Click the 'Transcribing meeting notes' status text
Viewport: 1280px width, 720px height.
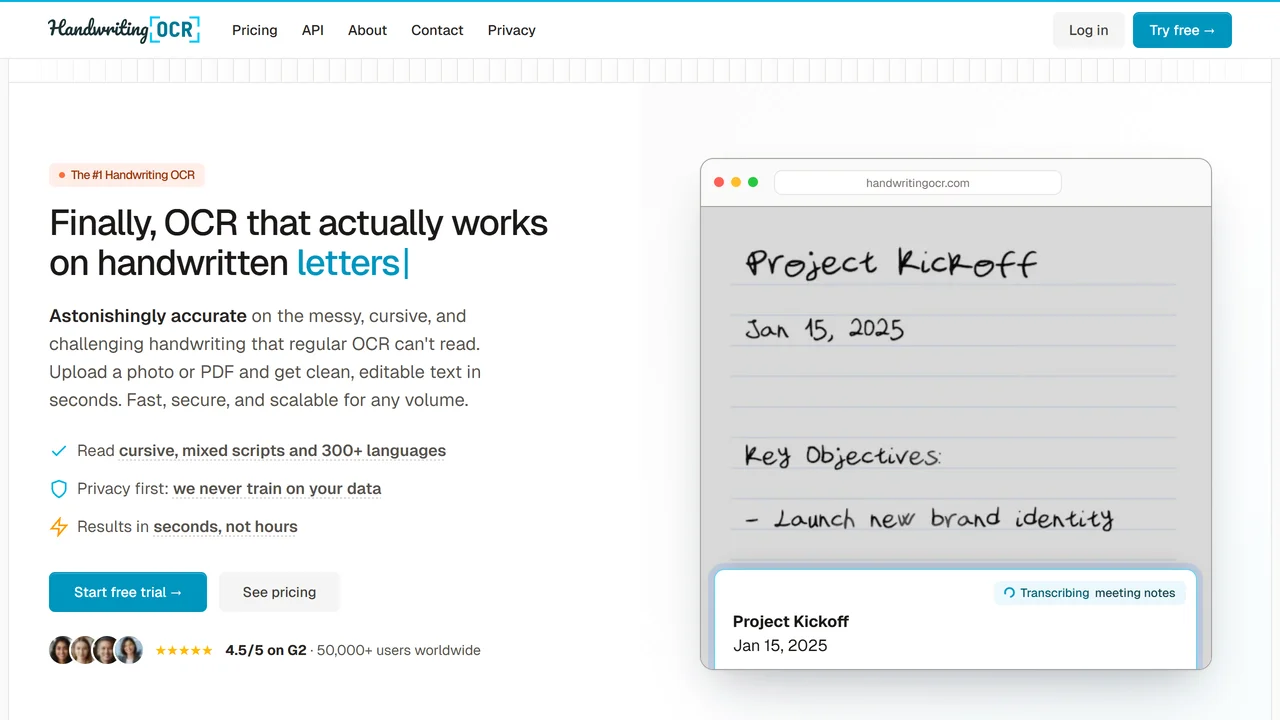pos(1098,593)
